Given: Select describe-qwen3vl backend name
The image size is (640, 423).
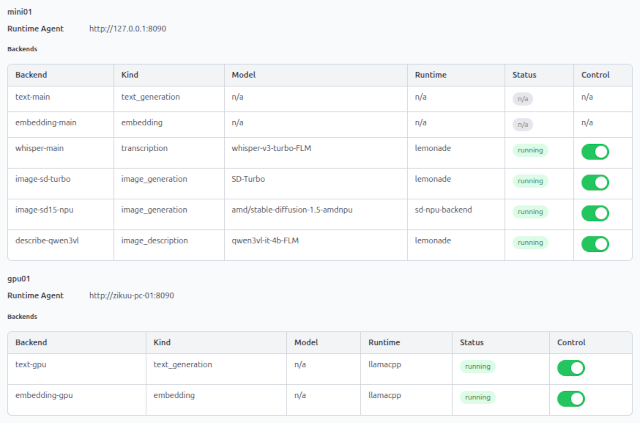Looking at the screenshot, I should 47,240.
